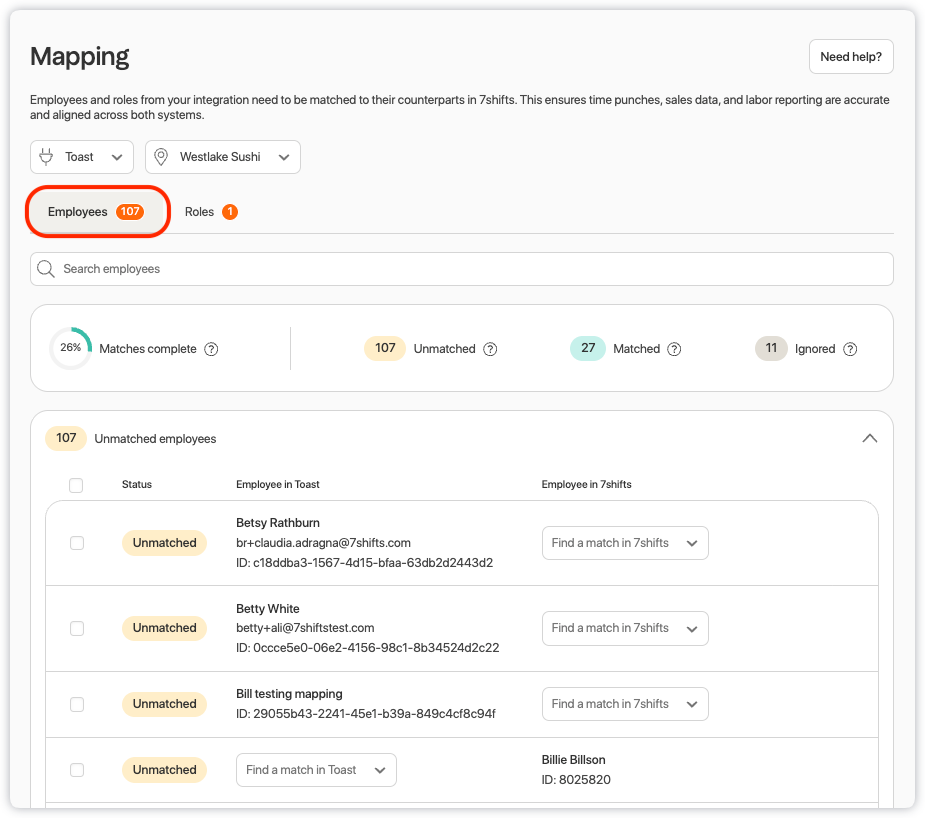Click the orange 1 badge on Roles
Image resolution: width=925 pixels, height=818 pixels.
coord(230,212)
